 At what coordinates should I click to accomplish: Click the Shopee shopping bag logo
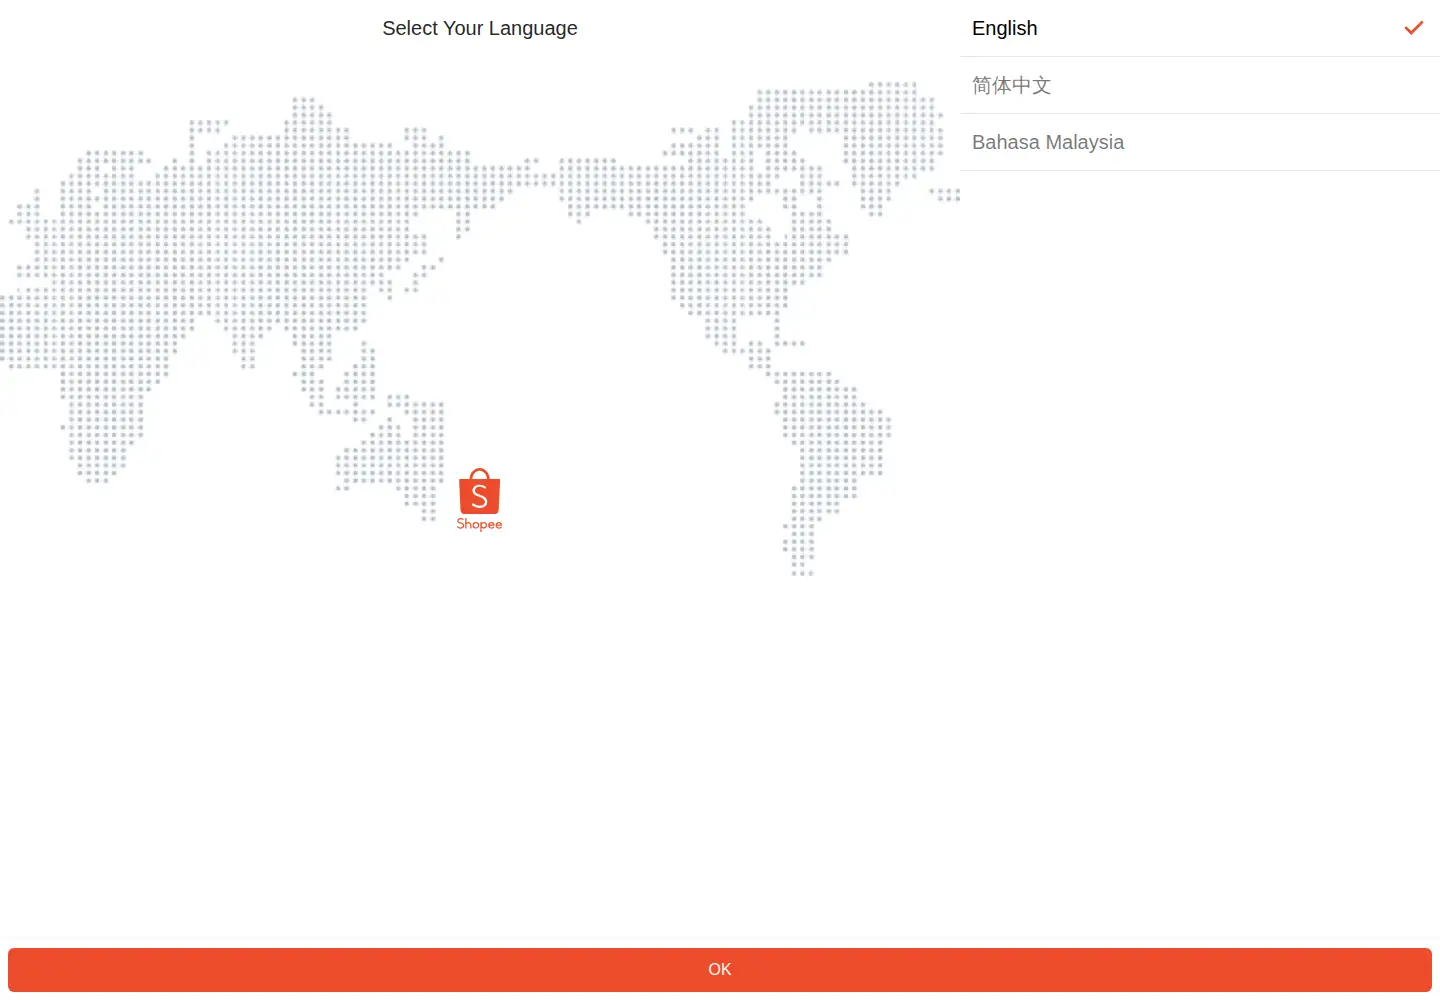point(479,499)
